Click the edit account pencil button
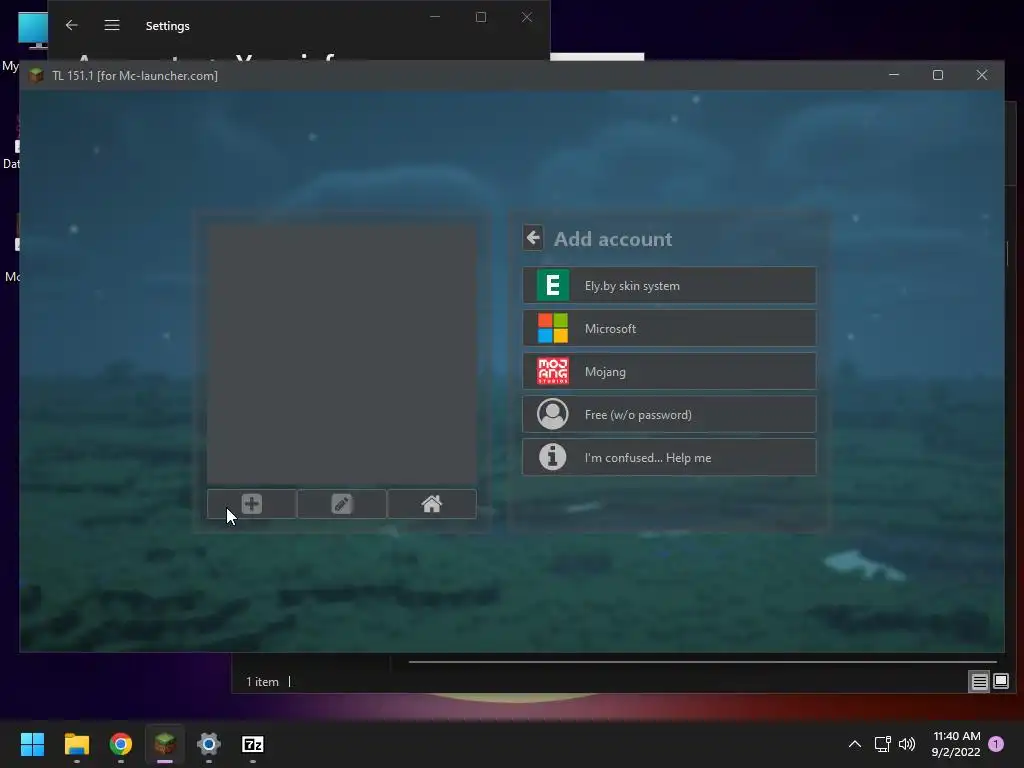Viewport: 1024px width, 768px height. point(342,504)
